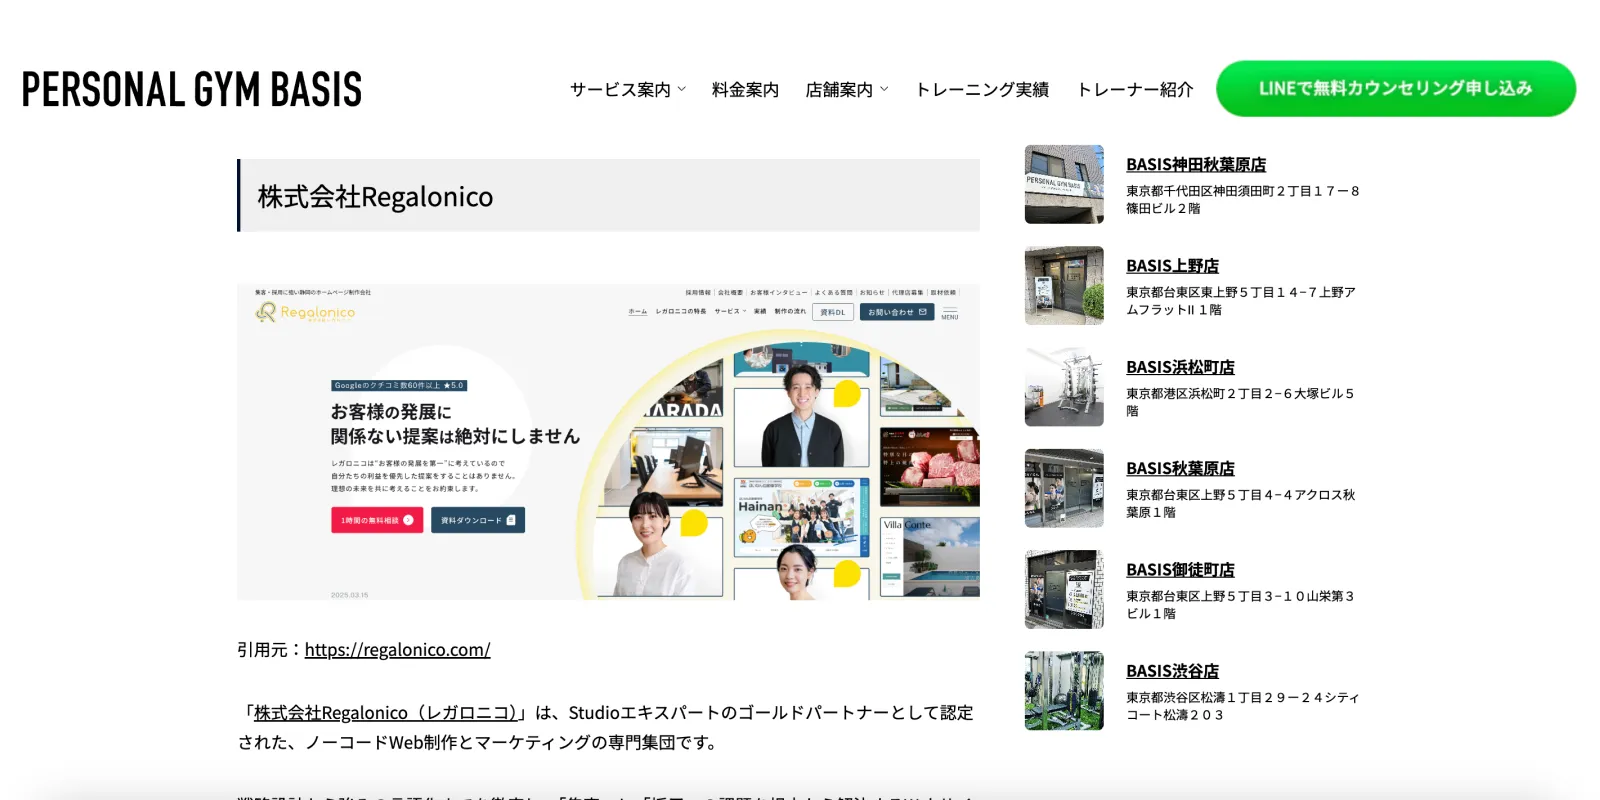Click the Regalonico website screenshot image
Screen dimensions: 1600x800
[x=608, y=442]
